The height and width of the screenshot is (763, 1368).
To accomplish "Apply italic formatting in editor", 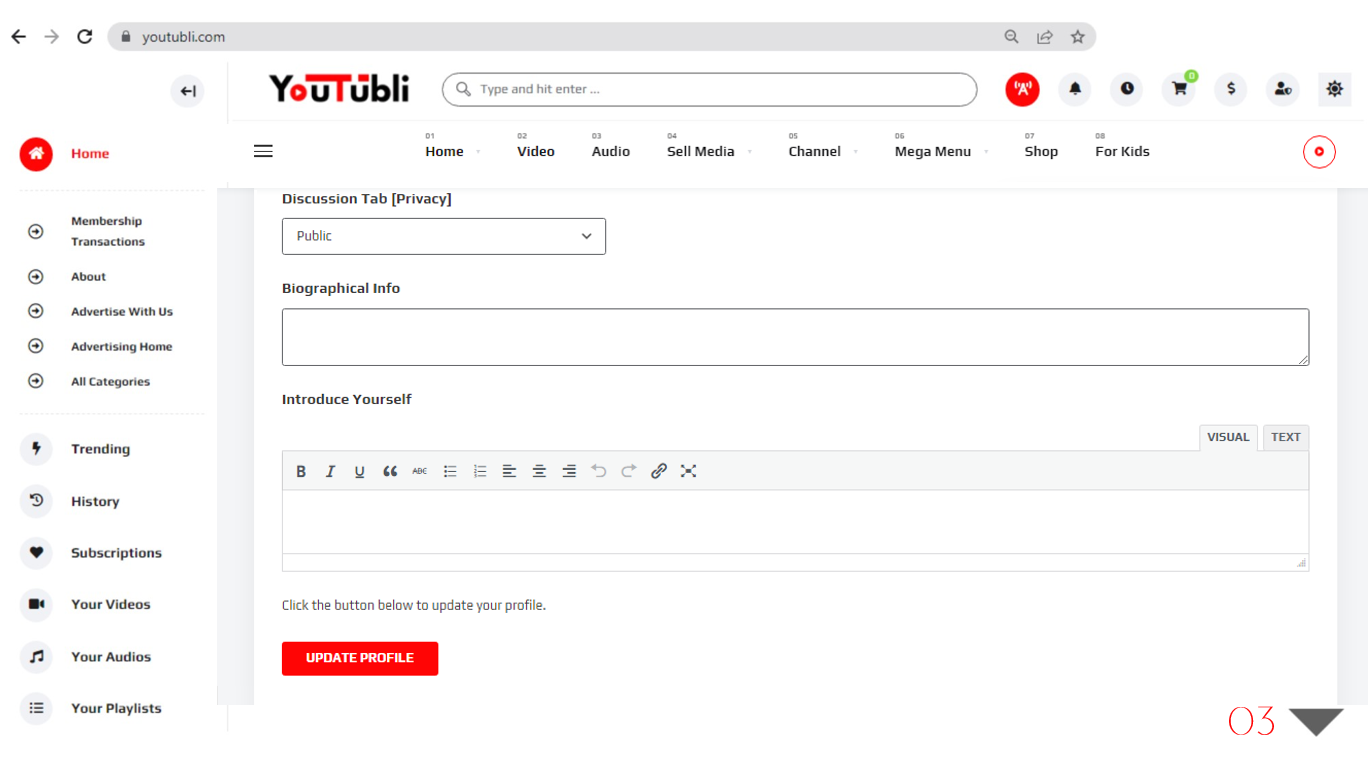I will point(330,471).
